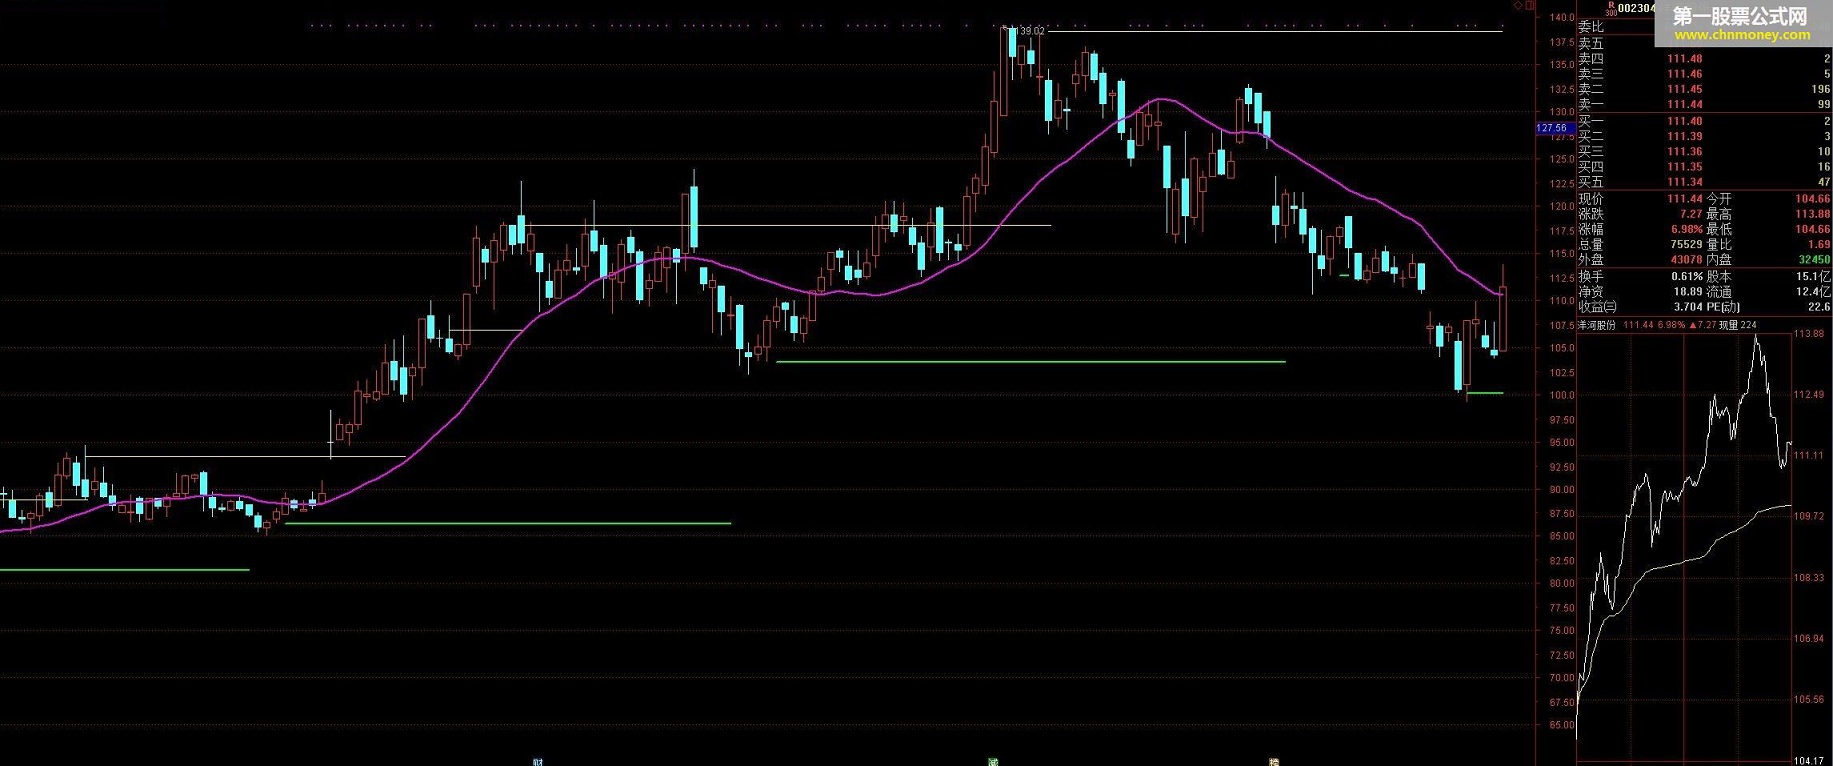Viewport: 1833px width, 766px height.
Task: Click the 买五 price 111.34
Action: (1684, 182)
